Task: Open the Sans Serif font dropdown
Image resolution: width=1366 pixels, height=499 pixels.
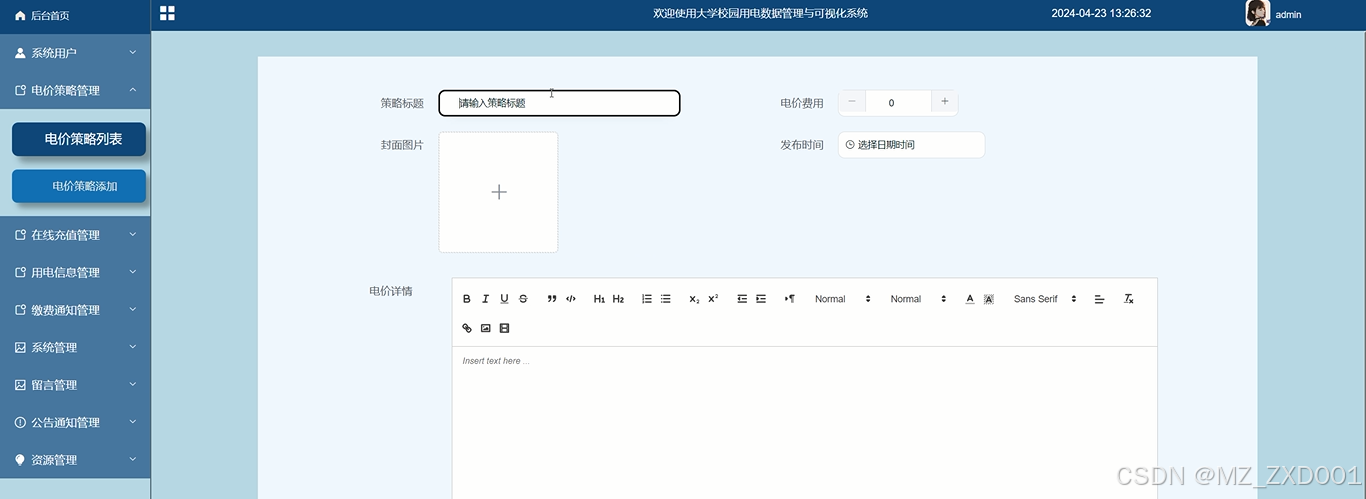Action: click(1045, 299)
